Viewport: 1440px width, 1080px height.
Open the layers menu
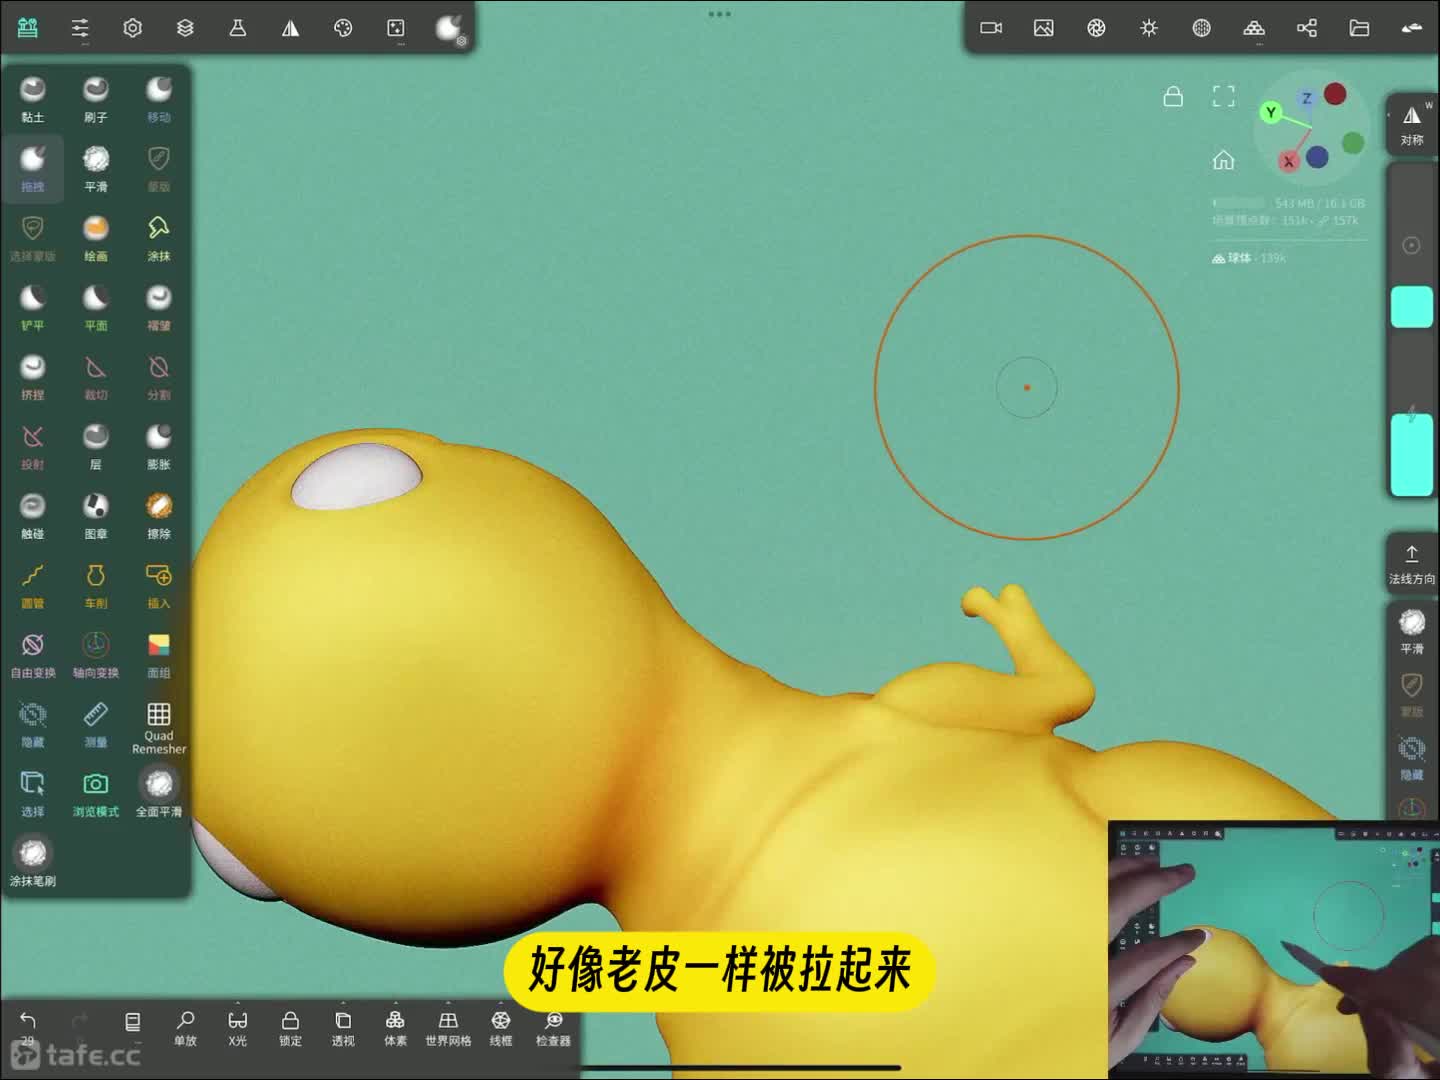[185, 28]
